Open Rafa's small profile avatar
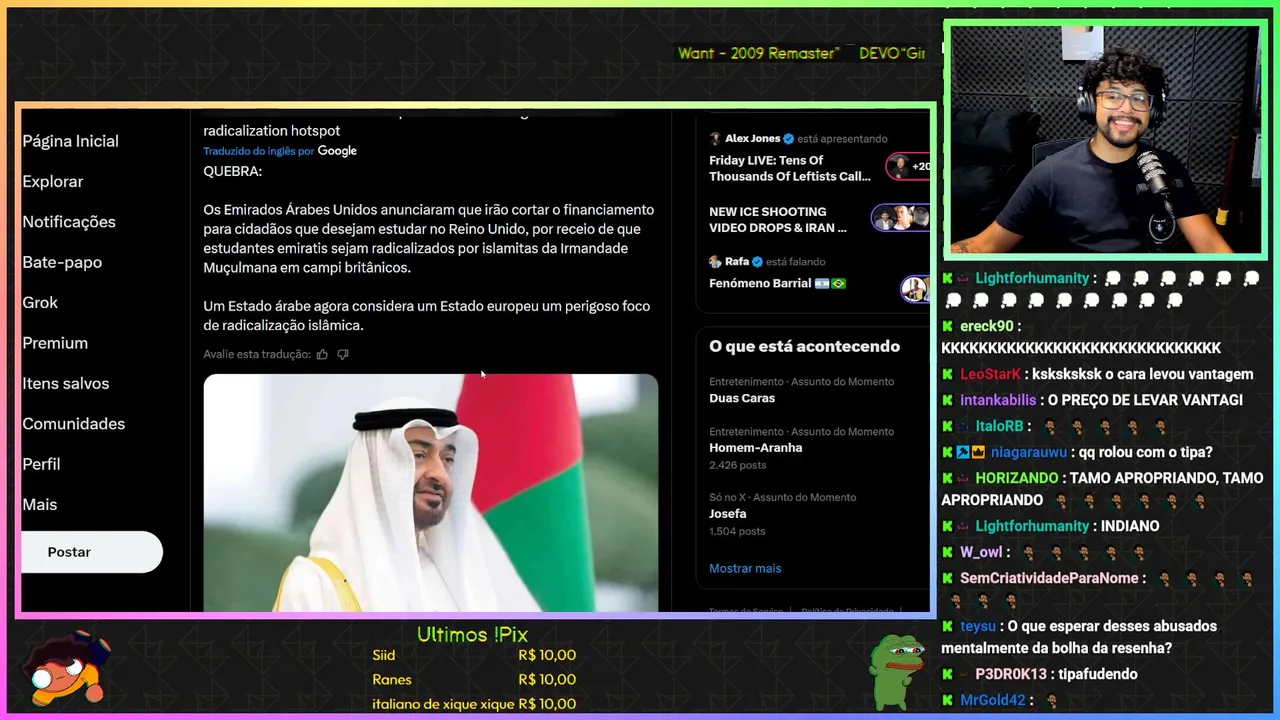The width and height of the screenshot is (1280, 720). 715,261
